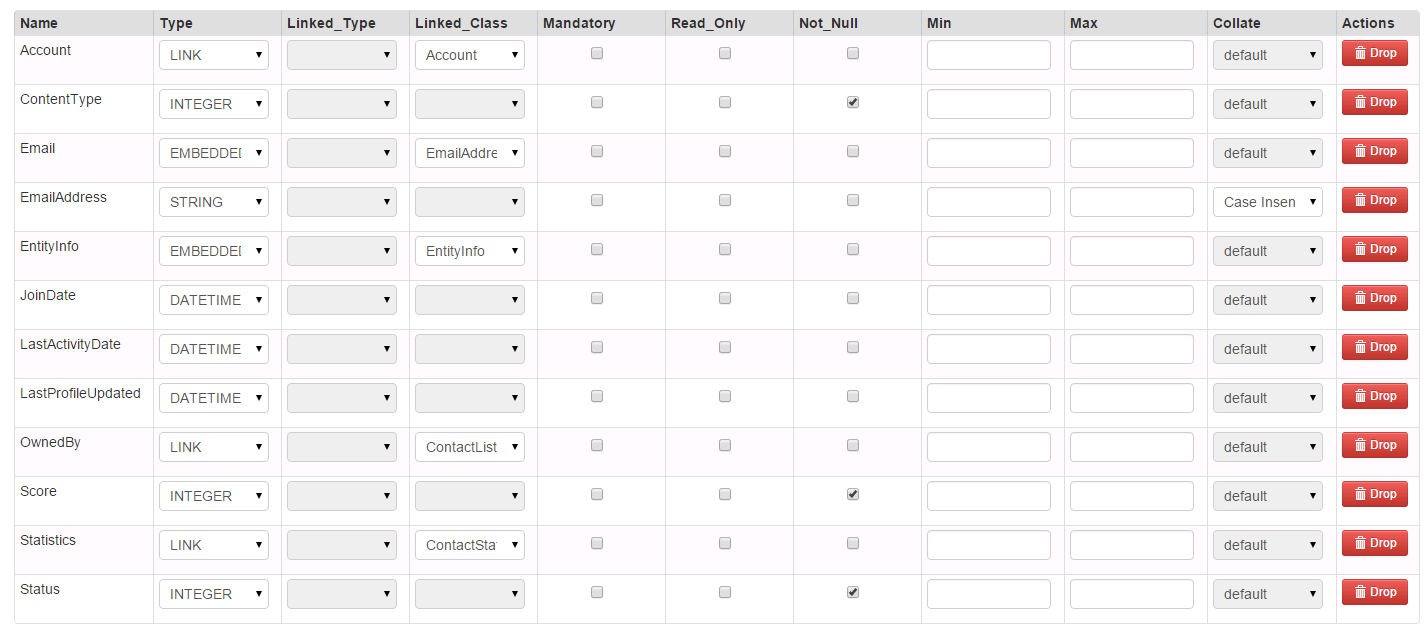Click Max field for Score
Image resolution: width=1425 pixels, height=631 pixels.
pos(1132,496)
